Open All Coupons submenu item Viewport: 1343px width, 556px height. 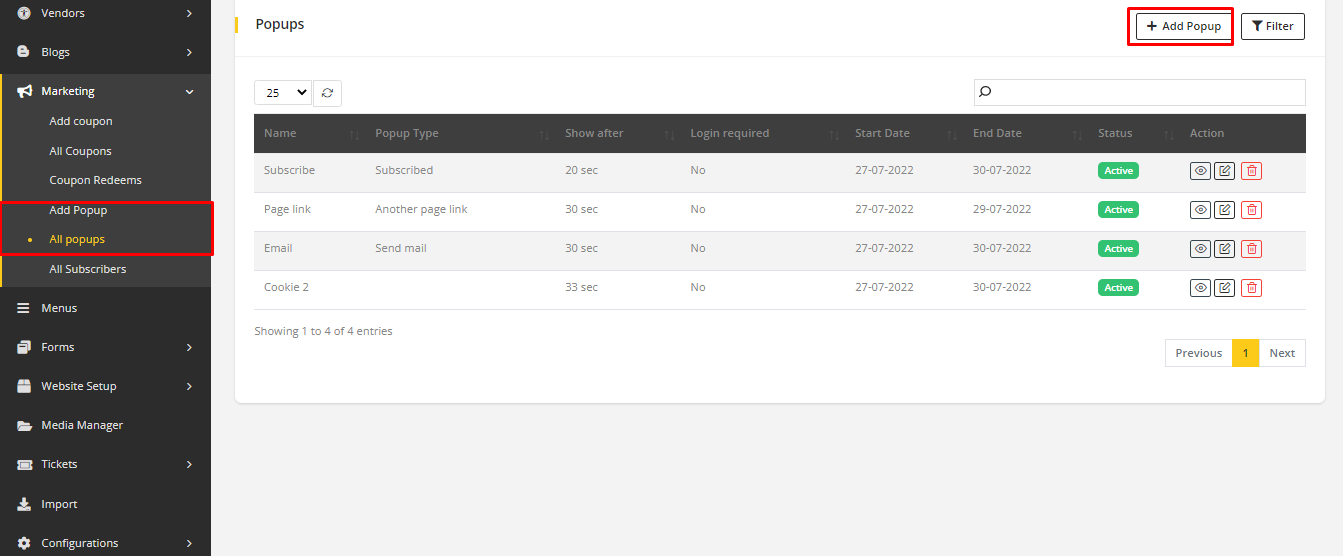(x=80, y=151)
